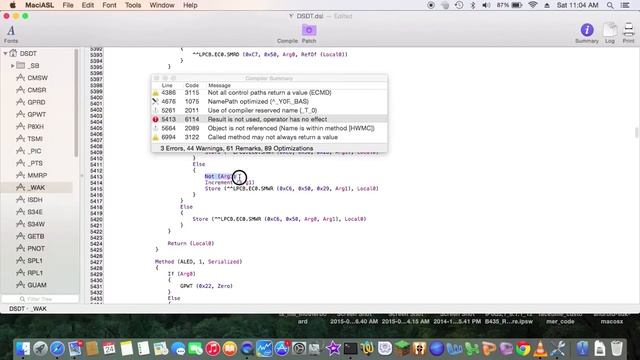Select the S34W item in the sidebar

36,224
